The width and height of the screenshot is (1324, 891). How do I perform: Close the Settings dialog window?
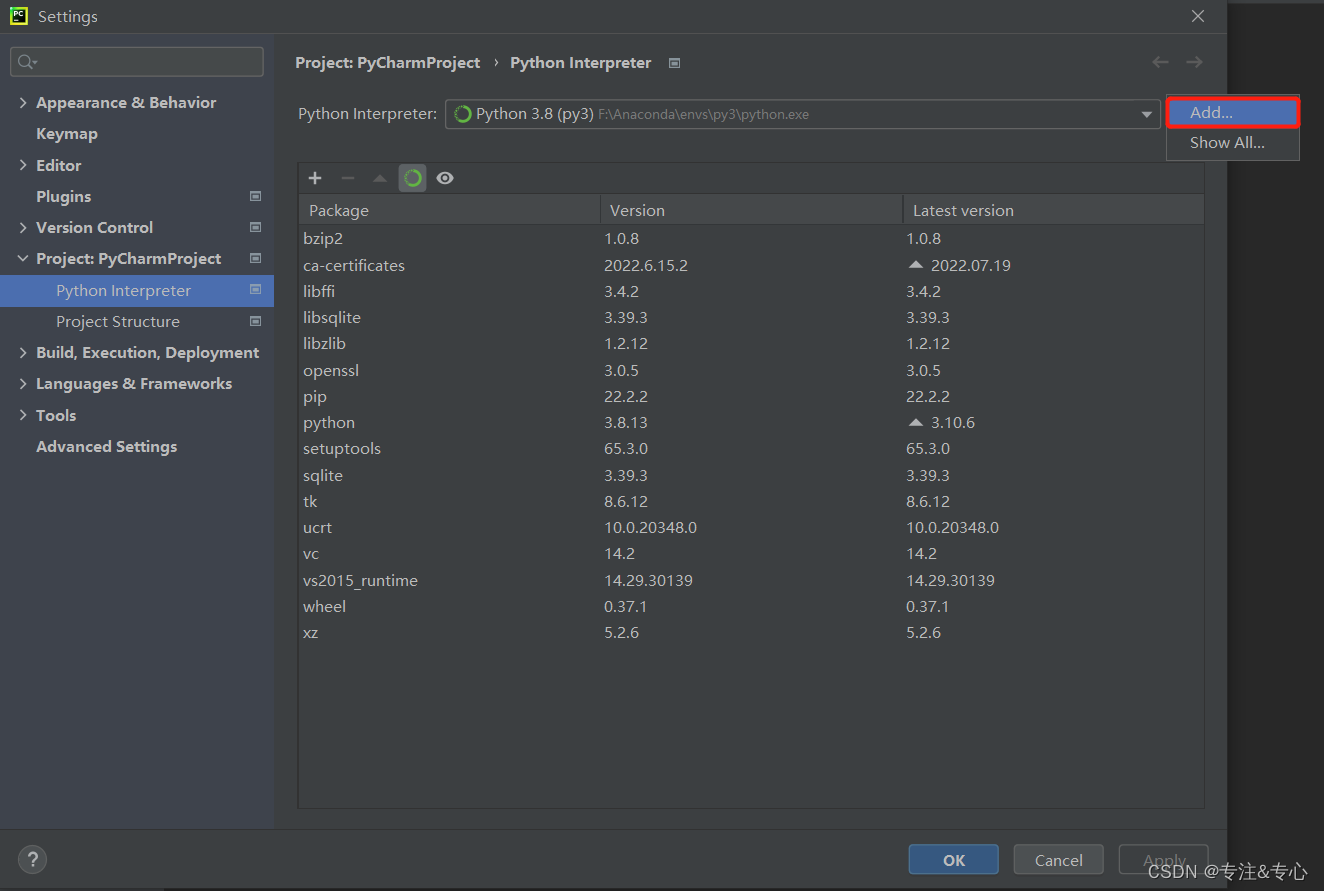pos(1198,16)
